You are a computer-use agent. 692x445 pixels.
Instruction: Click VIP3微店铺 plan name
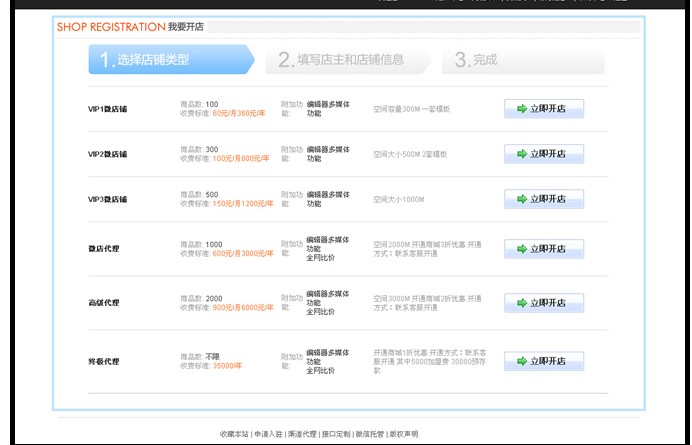point(108,199)
